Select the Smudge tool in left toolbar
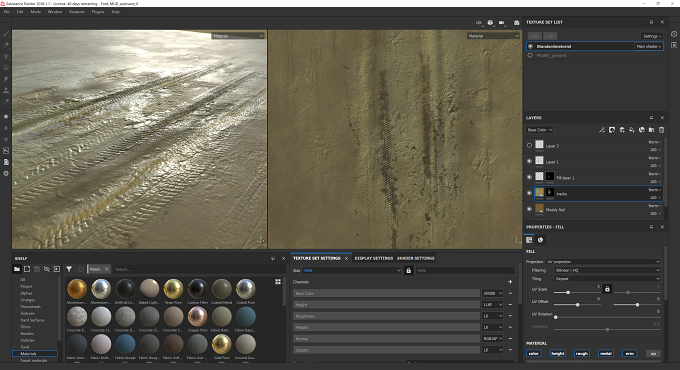The height and width of the screenshot is (370, 680). (6, 79)
